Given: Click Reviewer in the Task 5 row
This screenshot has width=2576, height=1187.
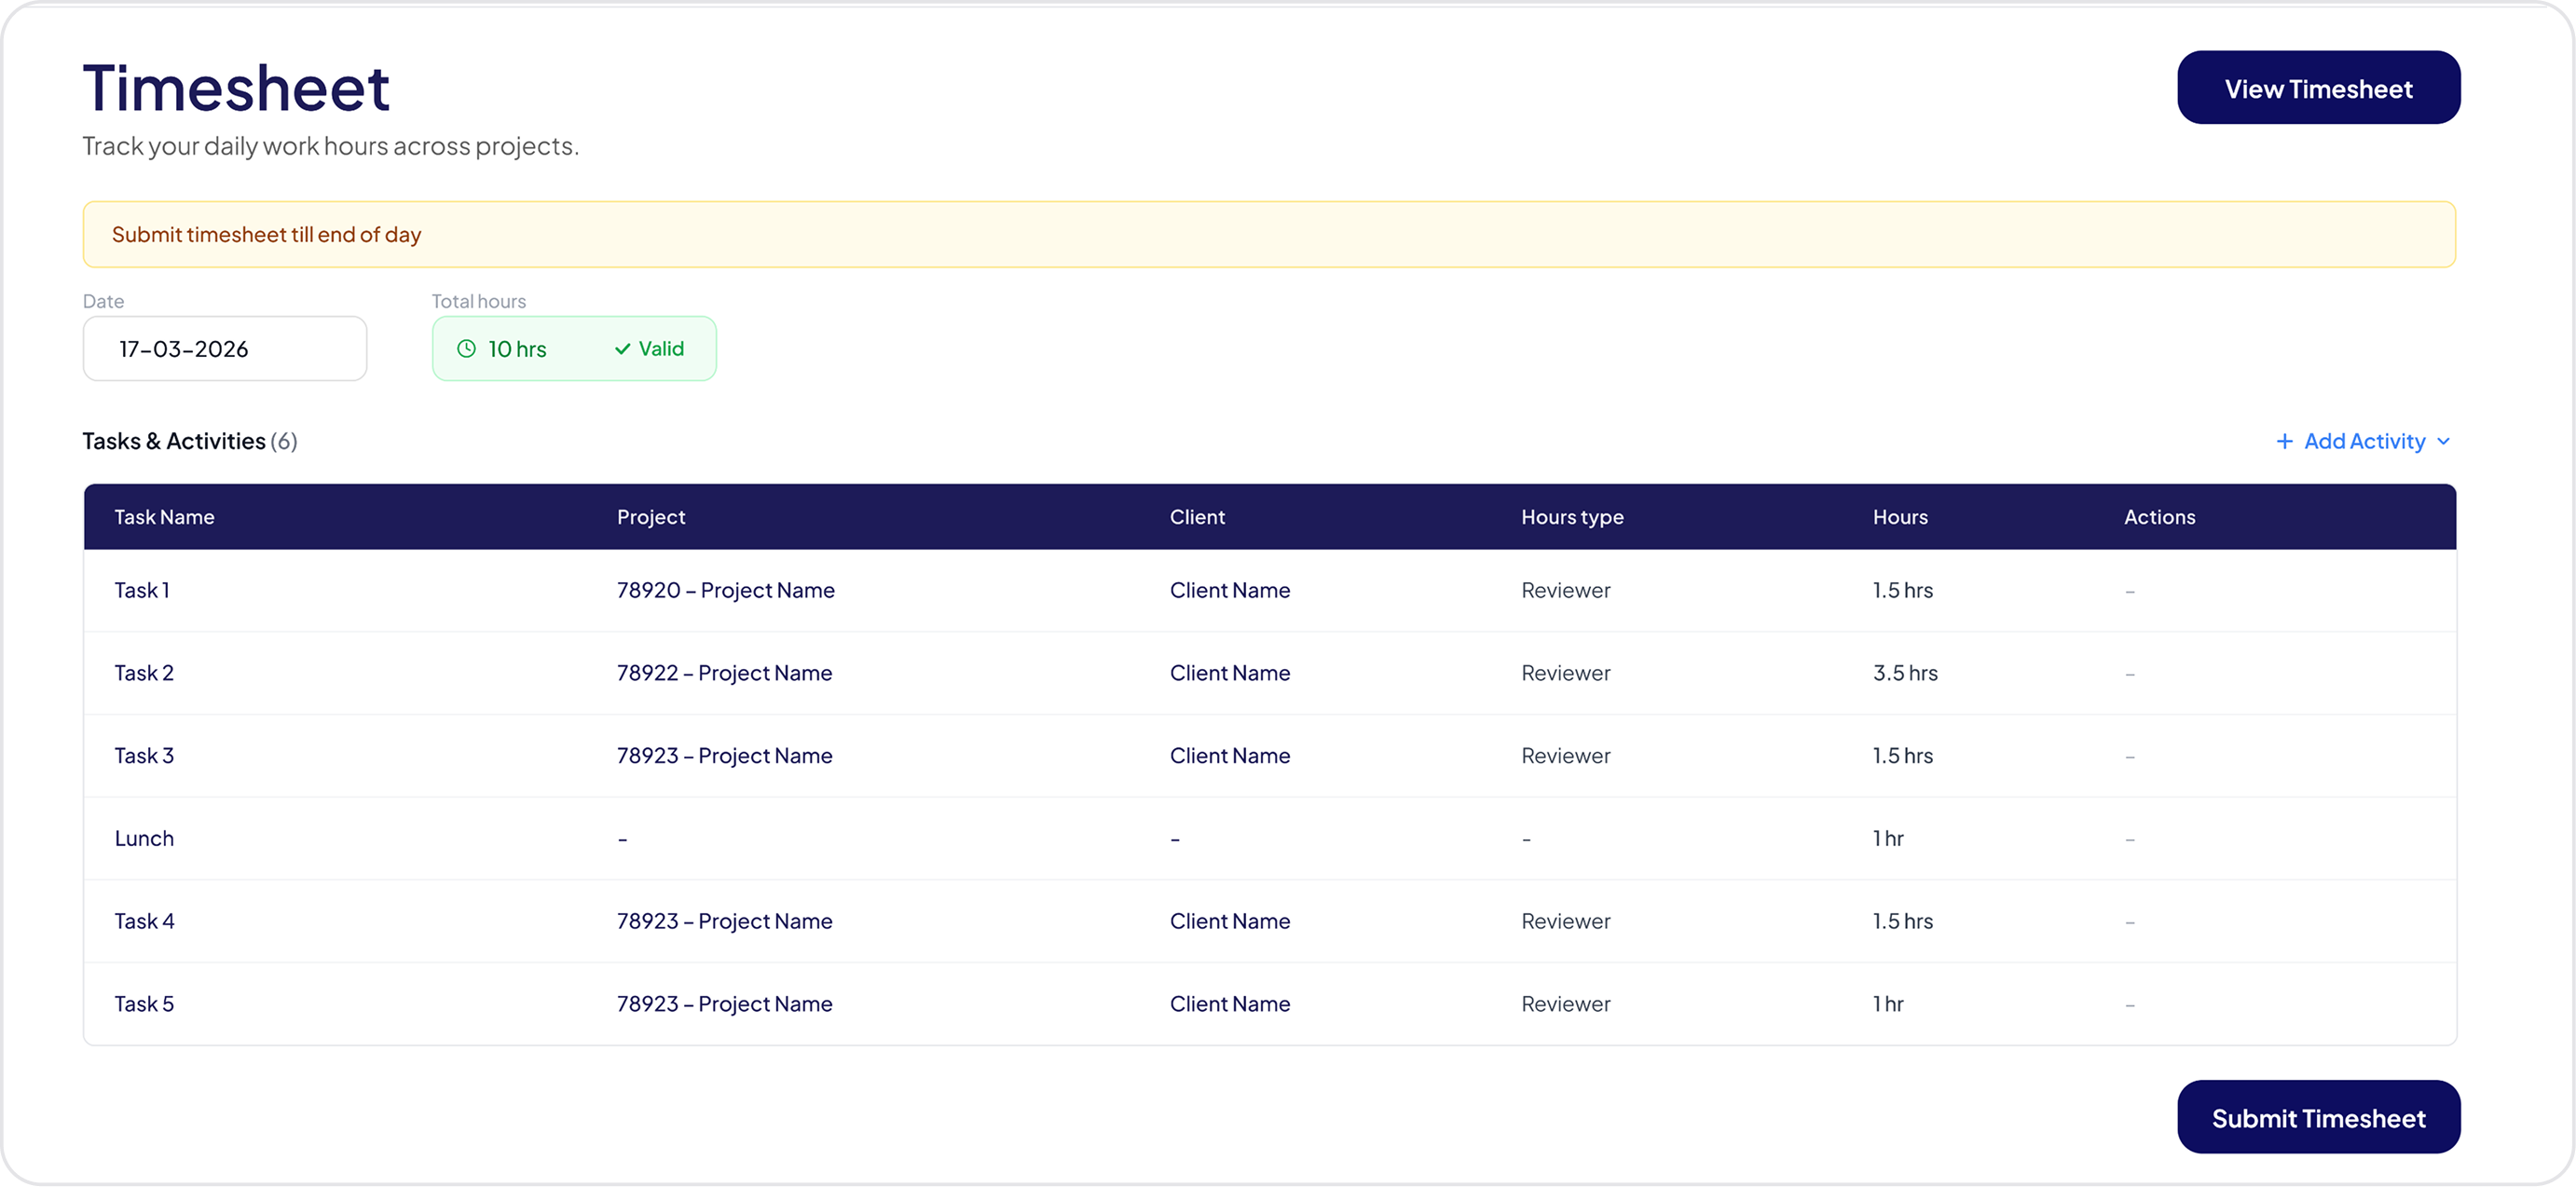Looking at the screenshot, I should (x=1566, y=1004).
